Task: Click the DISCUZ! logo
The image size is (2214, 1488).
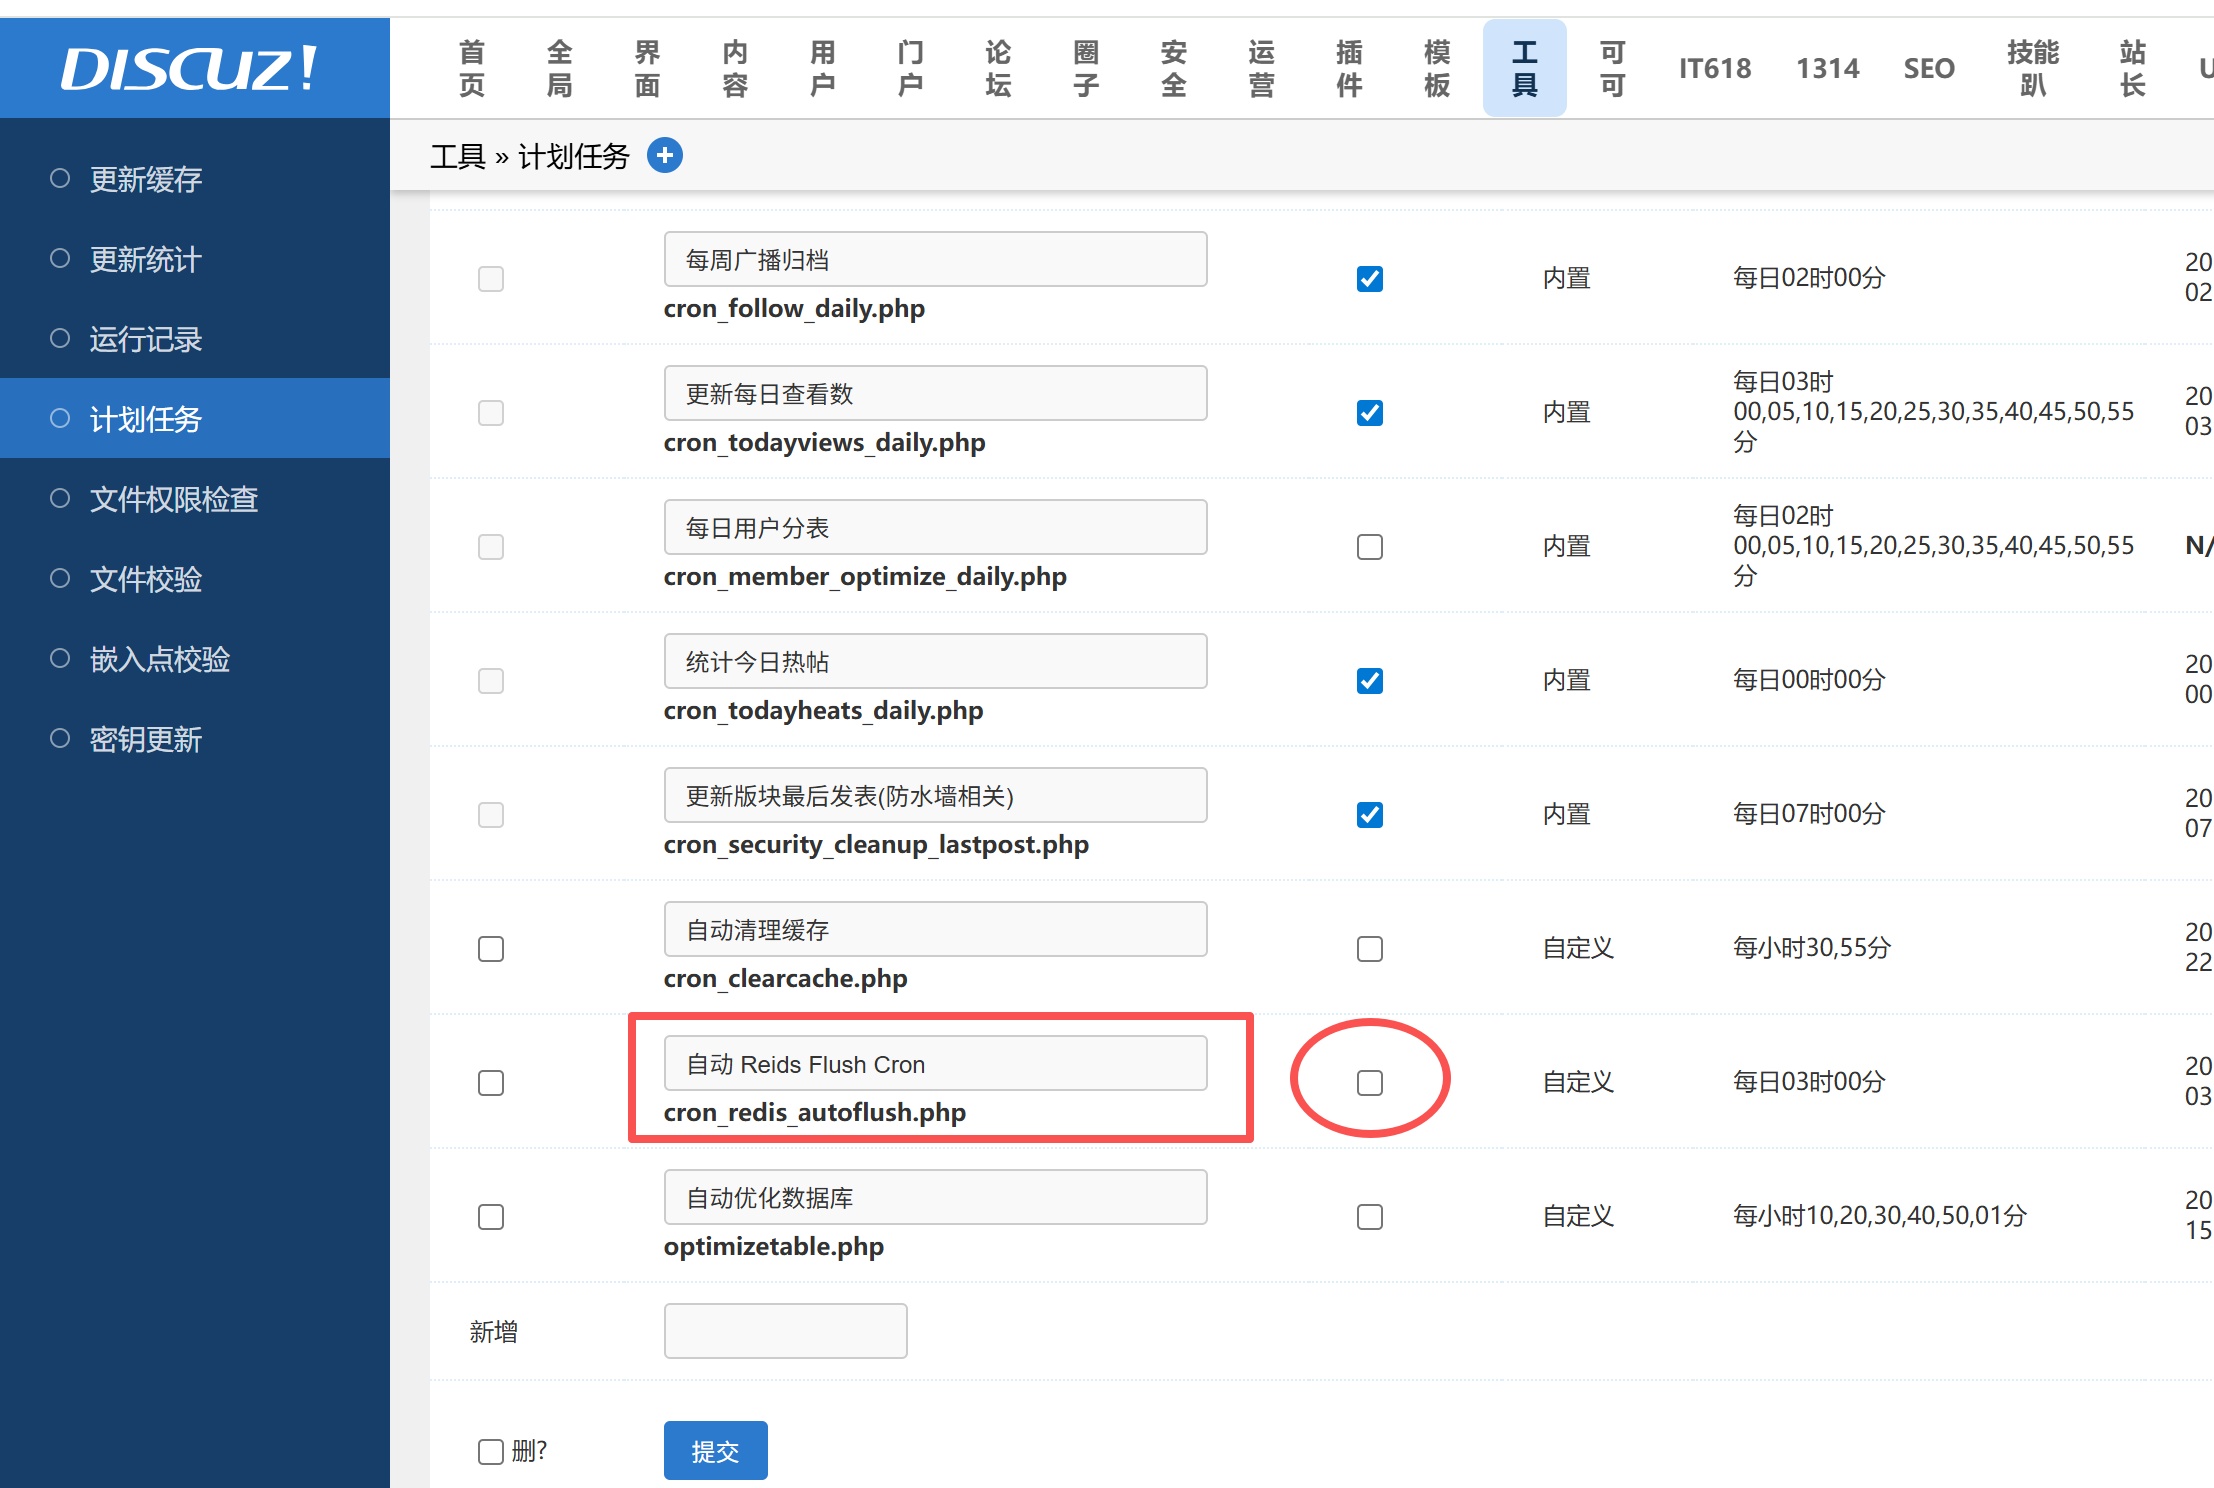Action: [x=190, y=68]
